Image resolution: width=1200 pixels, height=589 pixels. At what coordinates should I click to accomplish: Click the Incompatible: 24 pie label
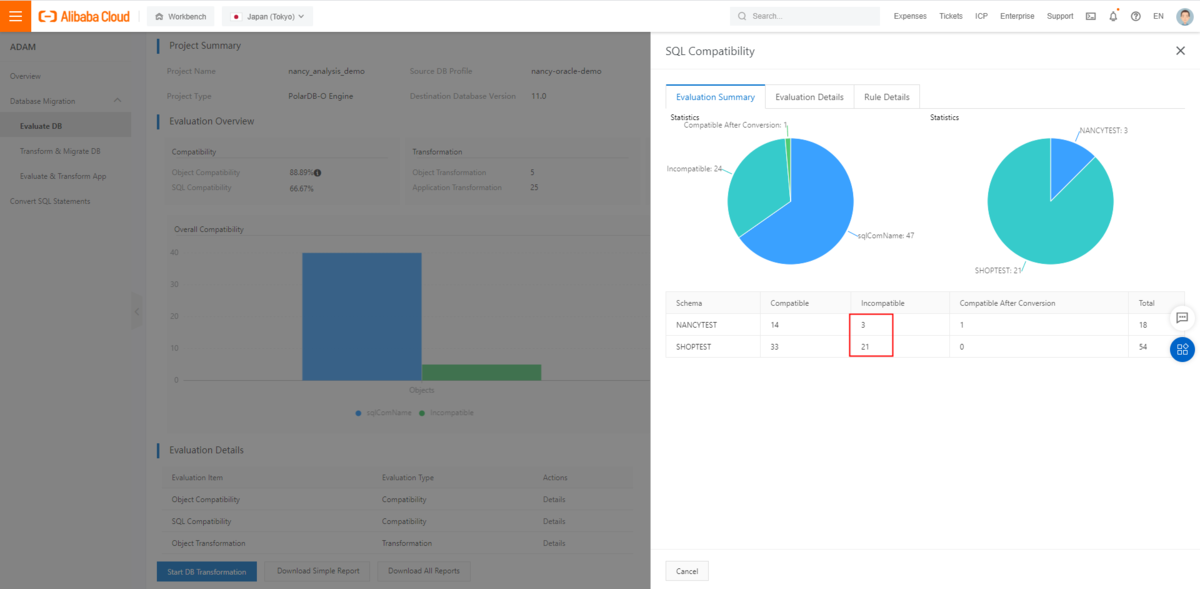tap(695, 169)
